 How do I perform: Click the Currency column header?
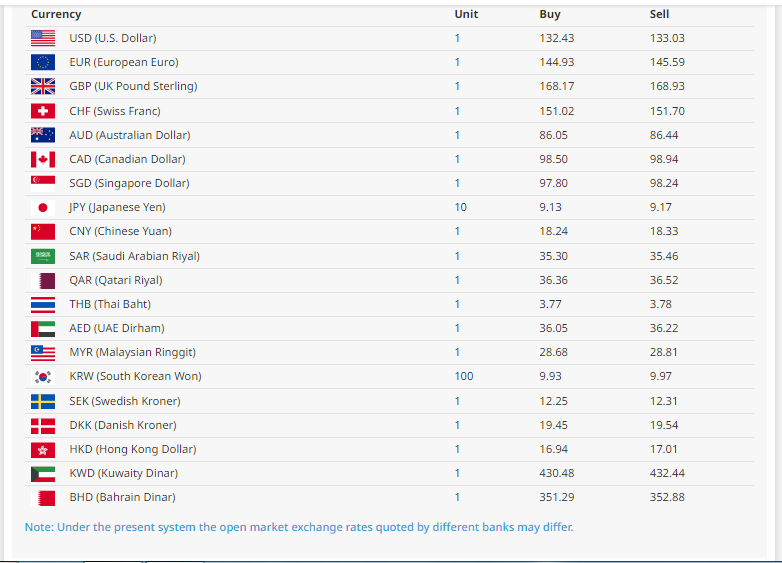click(56, 14)
